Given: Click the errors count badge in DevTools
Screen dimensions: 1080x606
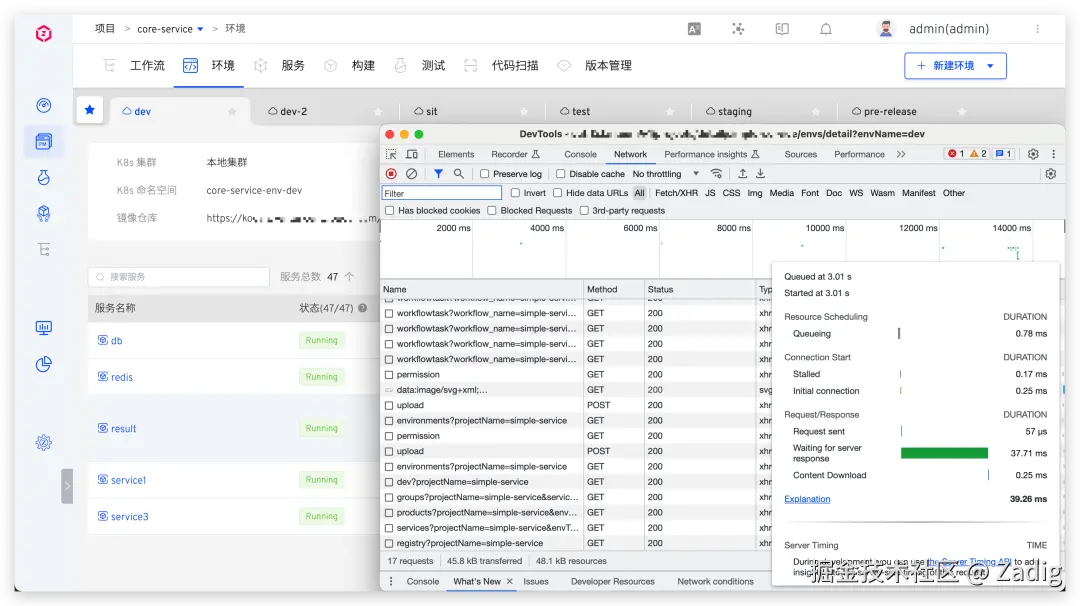Looking at the screenshot, I should [956, 154].
